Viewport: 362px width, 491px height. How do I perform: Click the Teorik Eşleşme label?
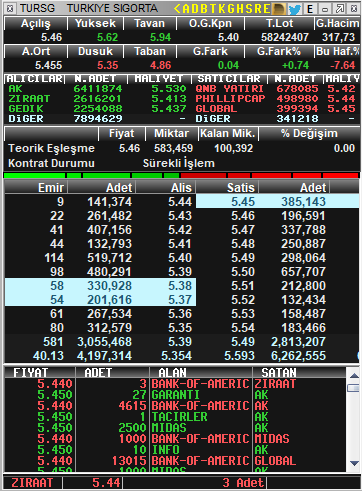51,148
